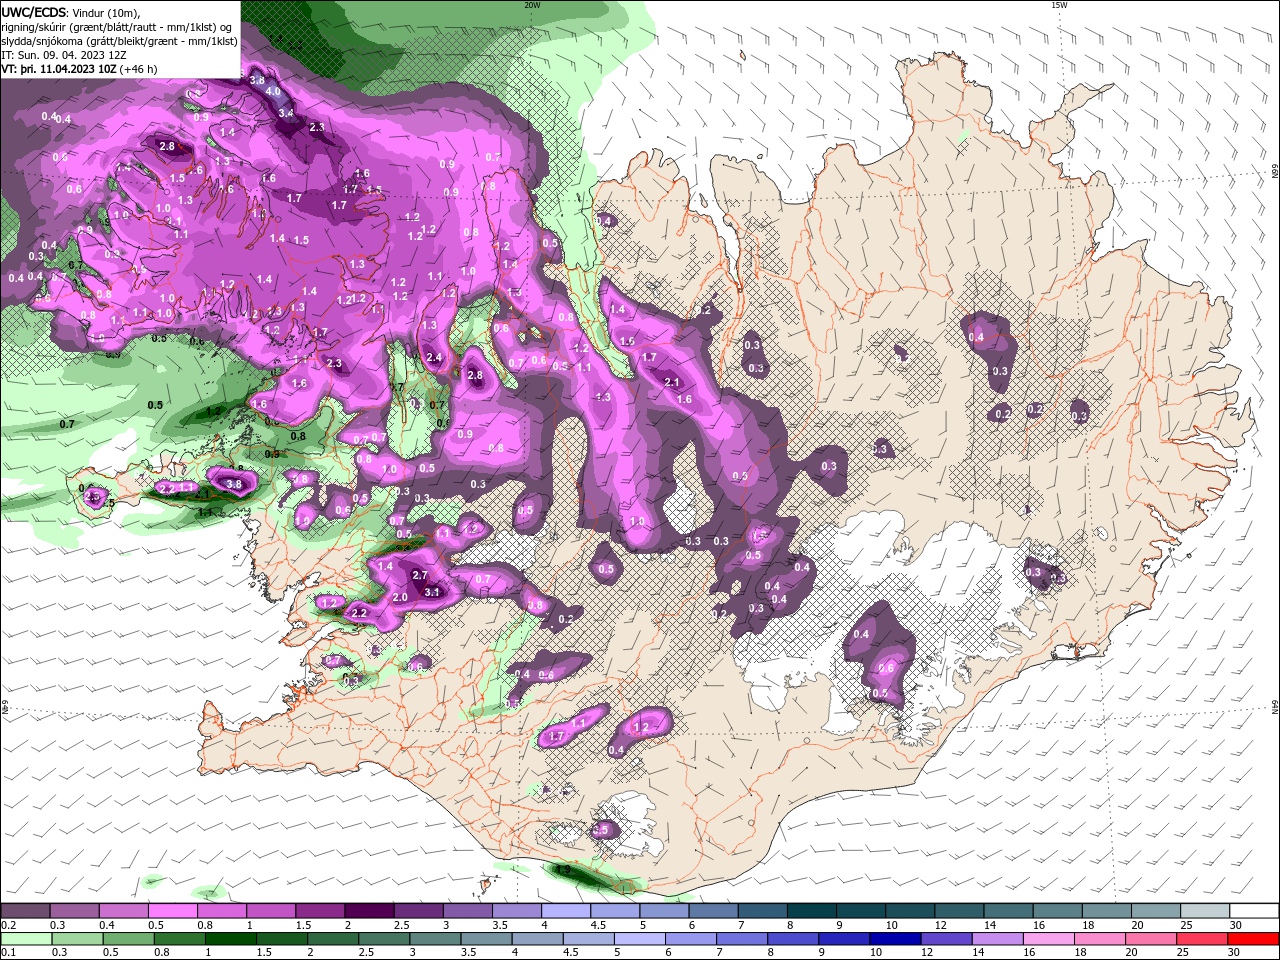Screen dimensions: 1280x960
Task: Click the '3.5' label in snow legend row
Action: [x=500, y=925]
